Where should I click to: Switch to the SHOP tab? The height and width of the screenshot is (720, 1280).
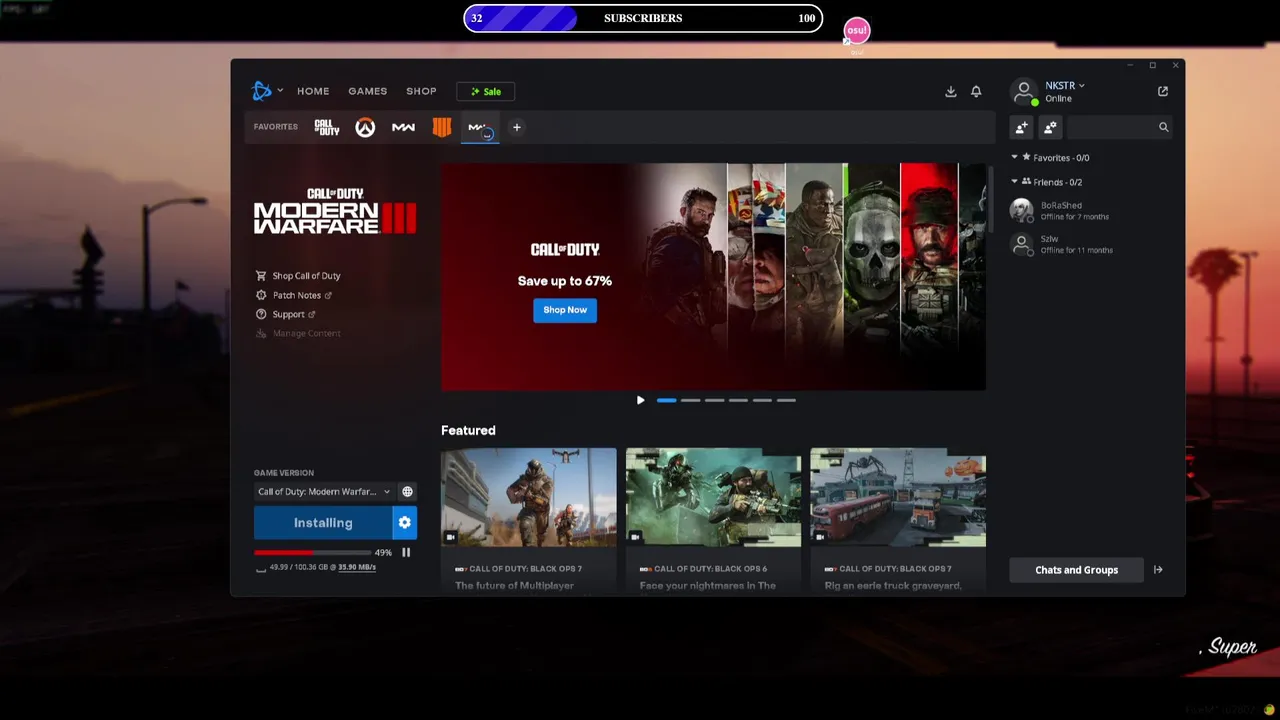click(421, 91)
